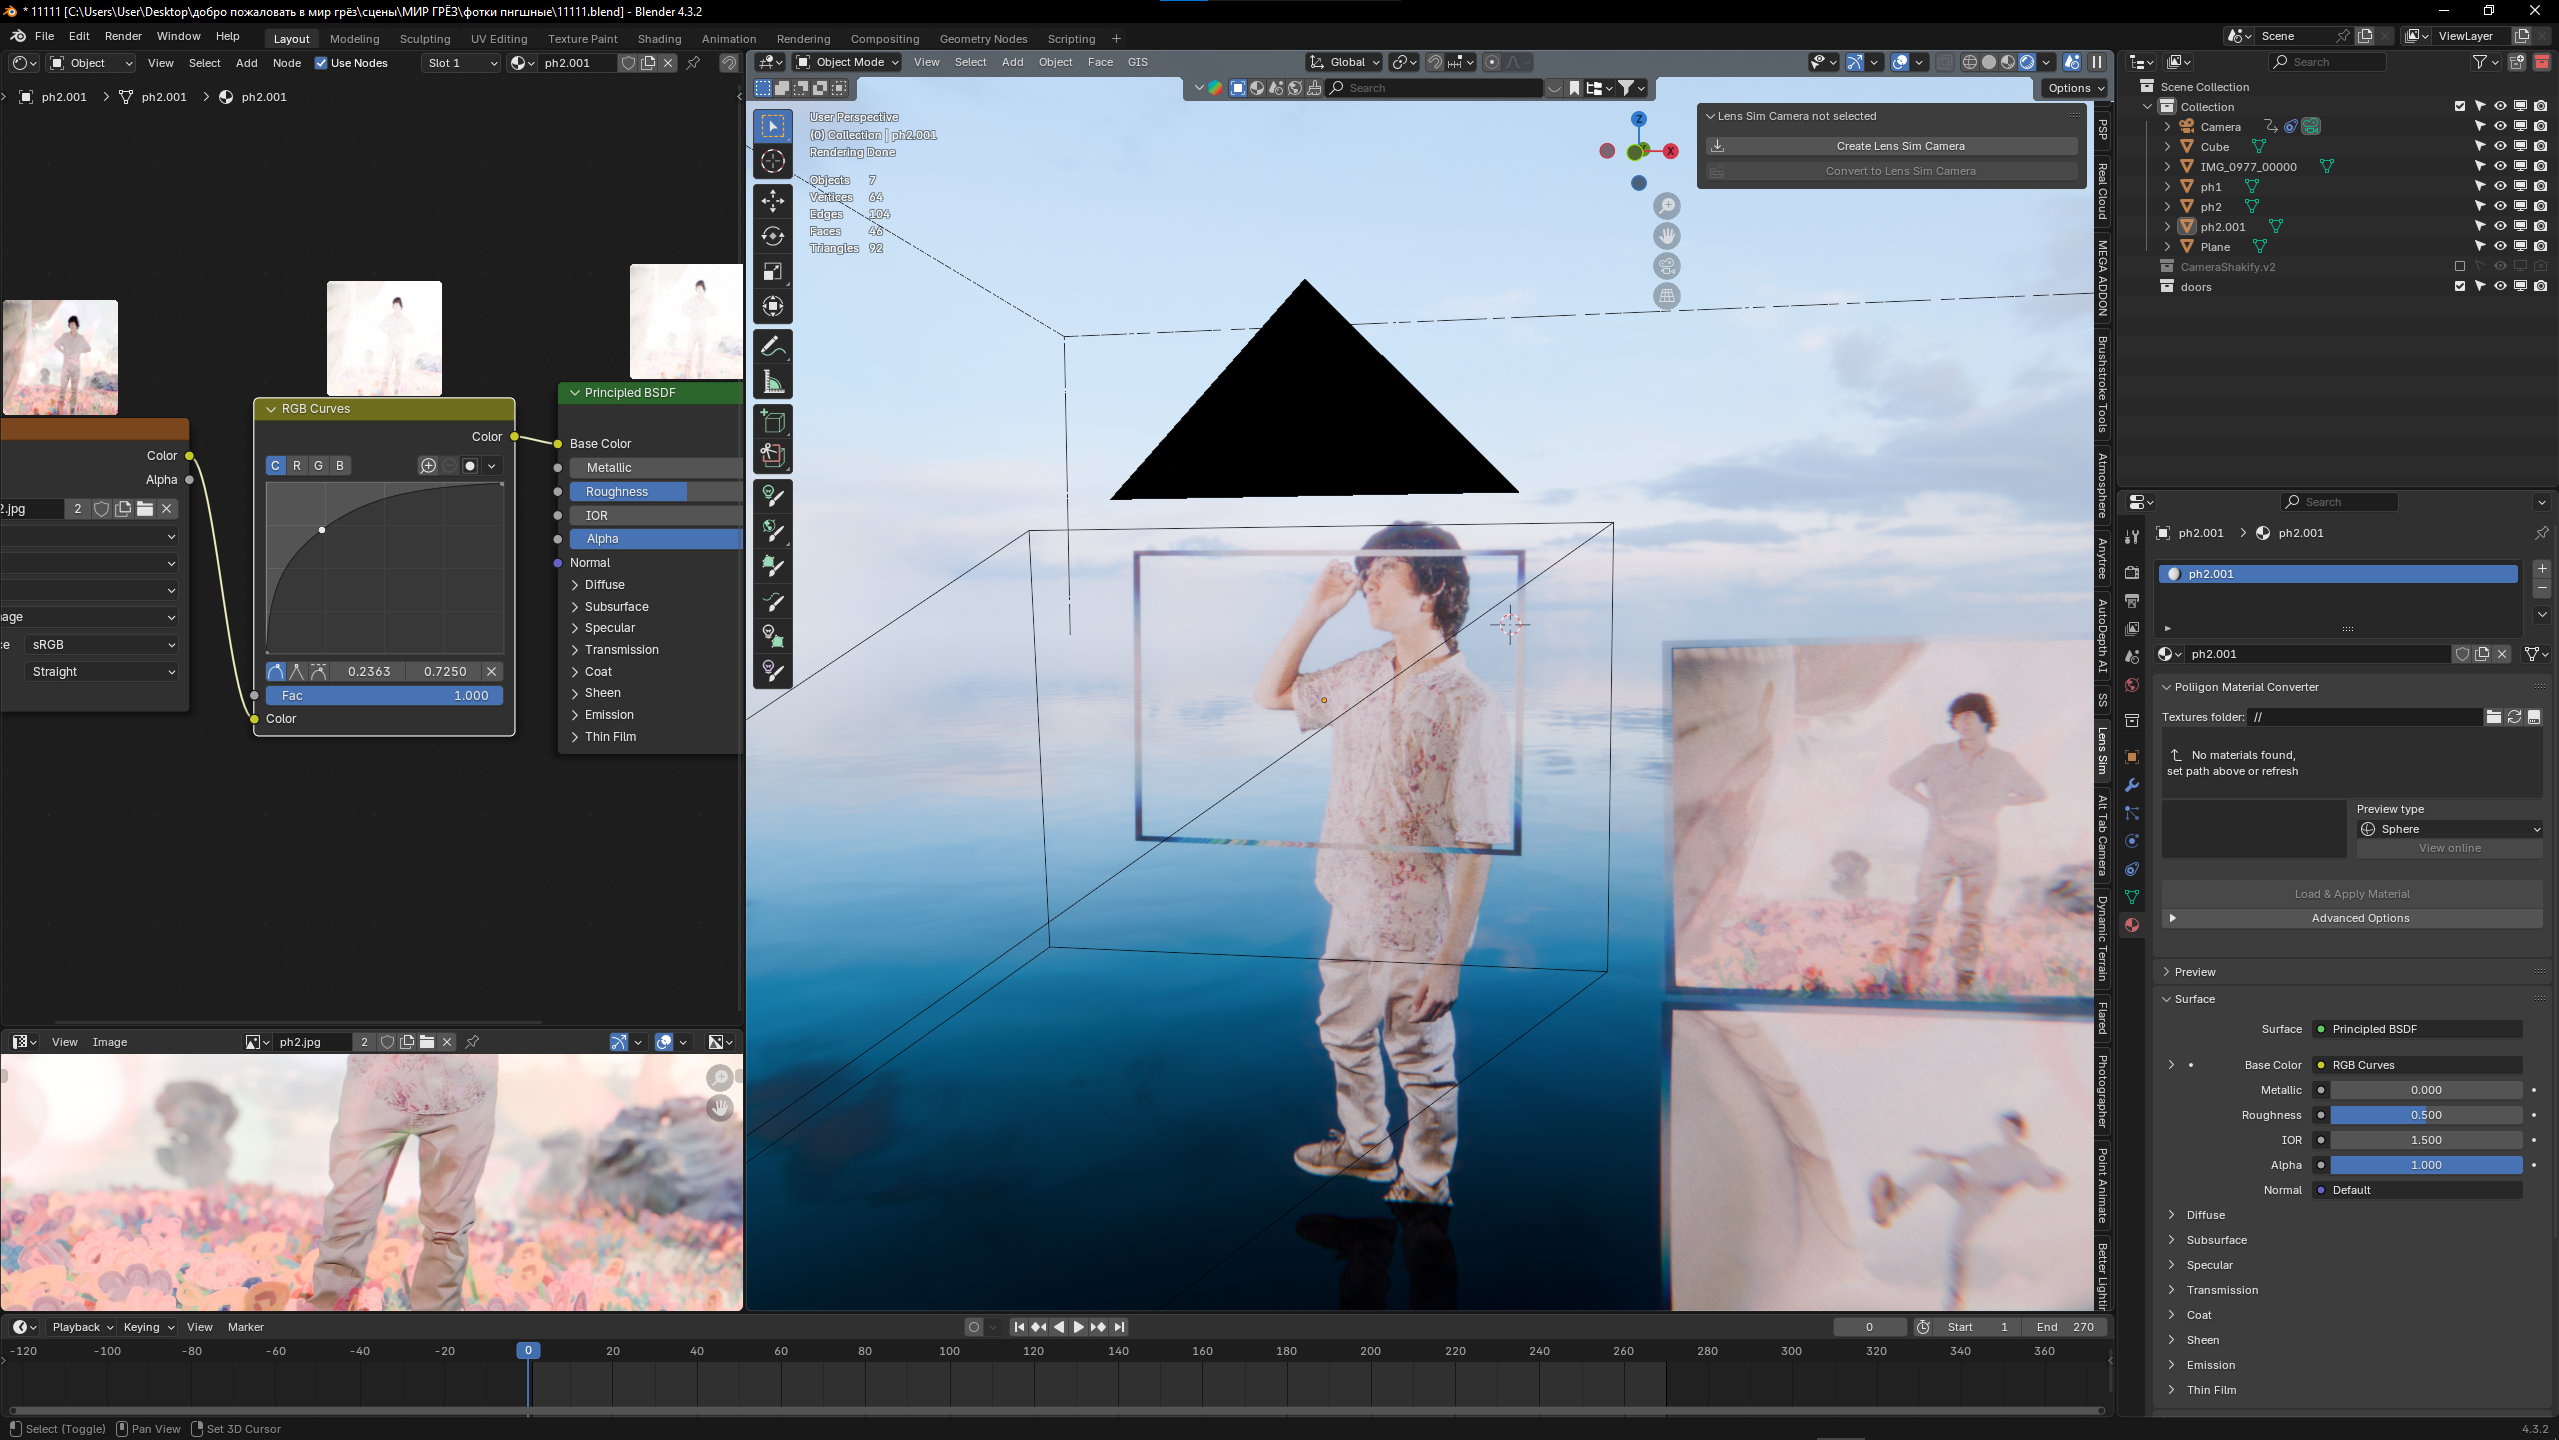
Task: Open the sRGB color space dropdown
Action: [101, 645]
